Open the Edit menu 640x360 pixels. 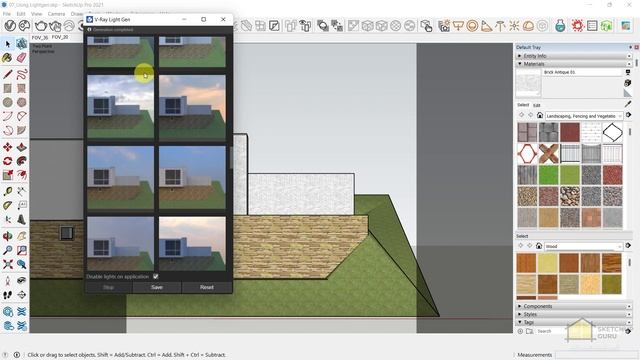21,14
